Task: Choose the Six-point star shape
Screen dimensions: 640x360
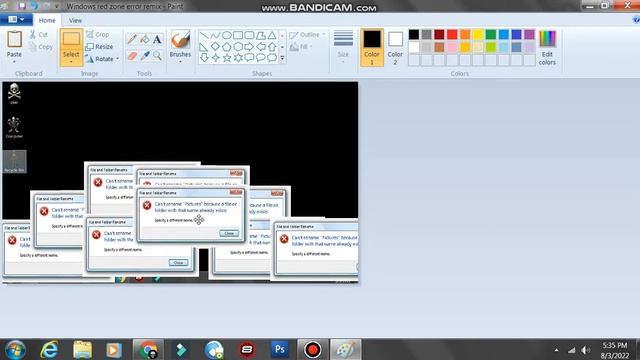Action: [238, 58]
